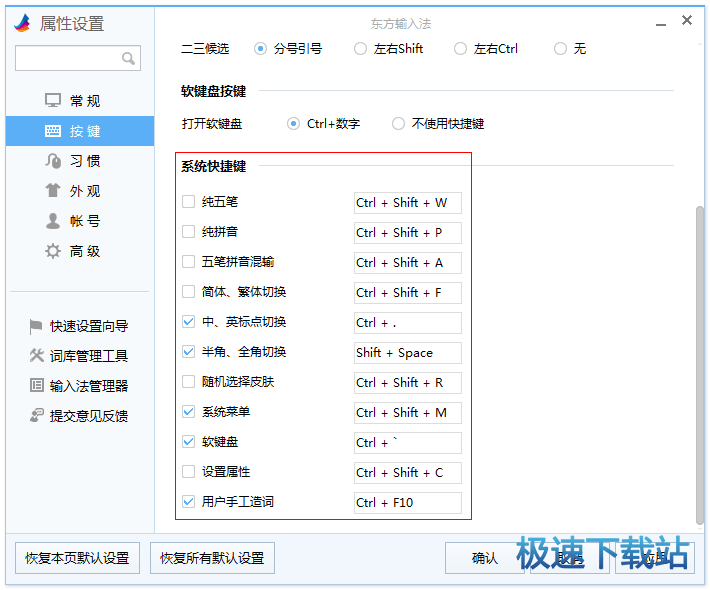
Task: Click the person icon beside 帐号
Action: coord(53,221)
